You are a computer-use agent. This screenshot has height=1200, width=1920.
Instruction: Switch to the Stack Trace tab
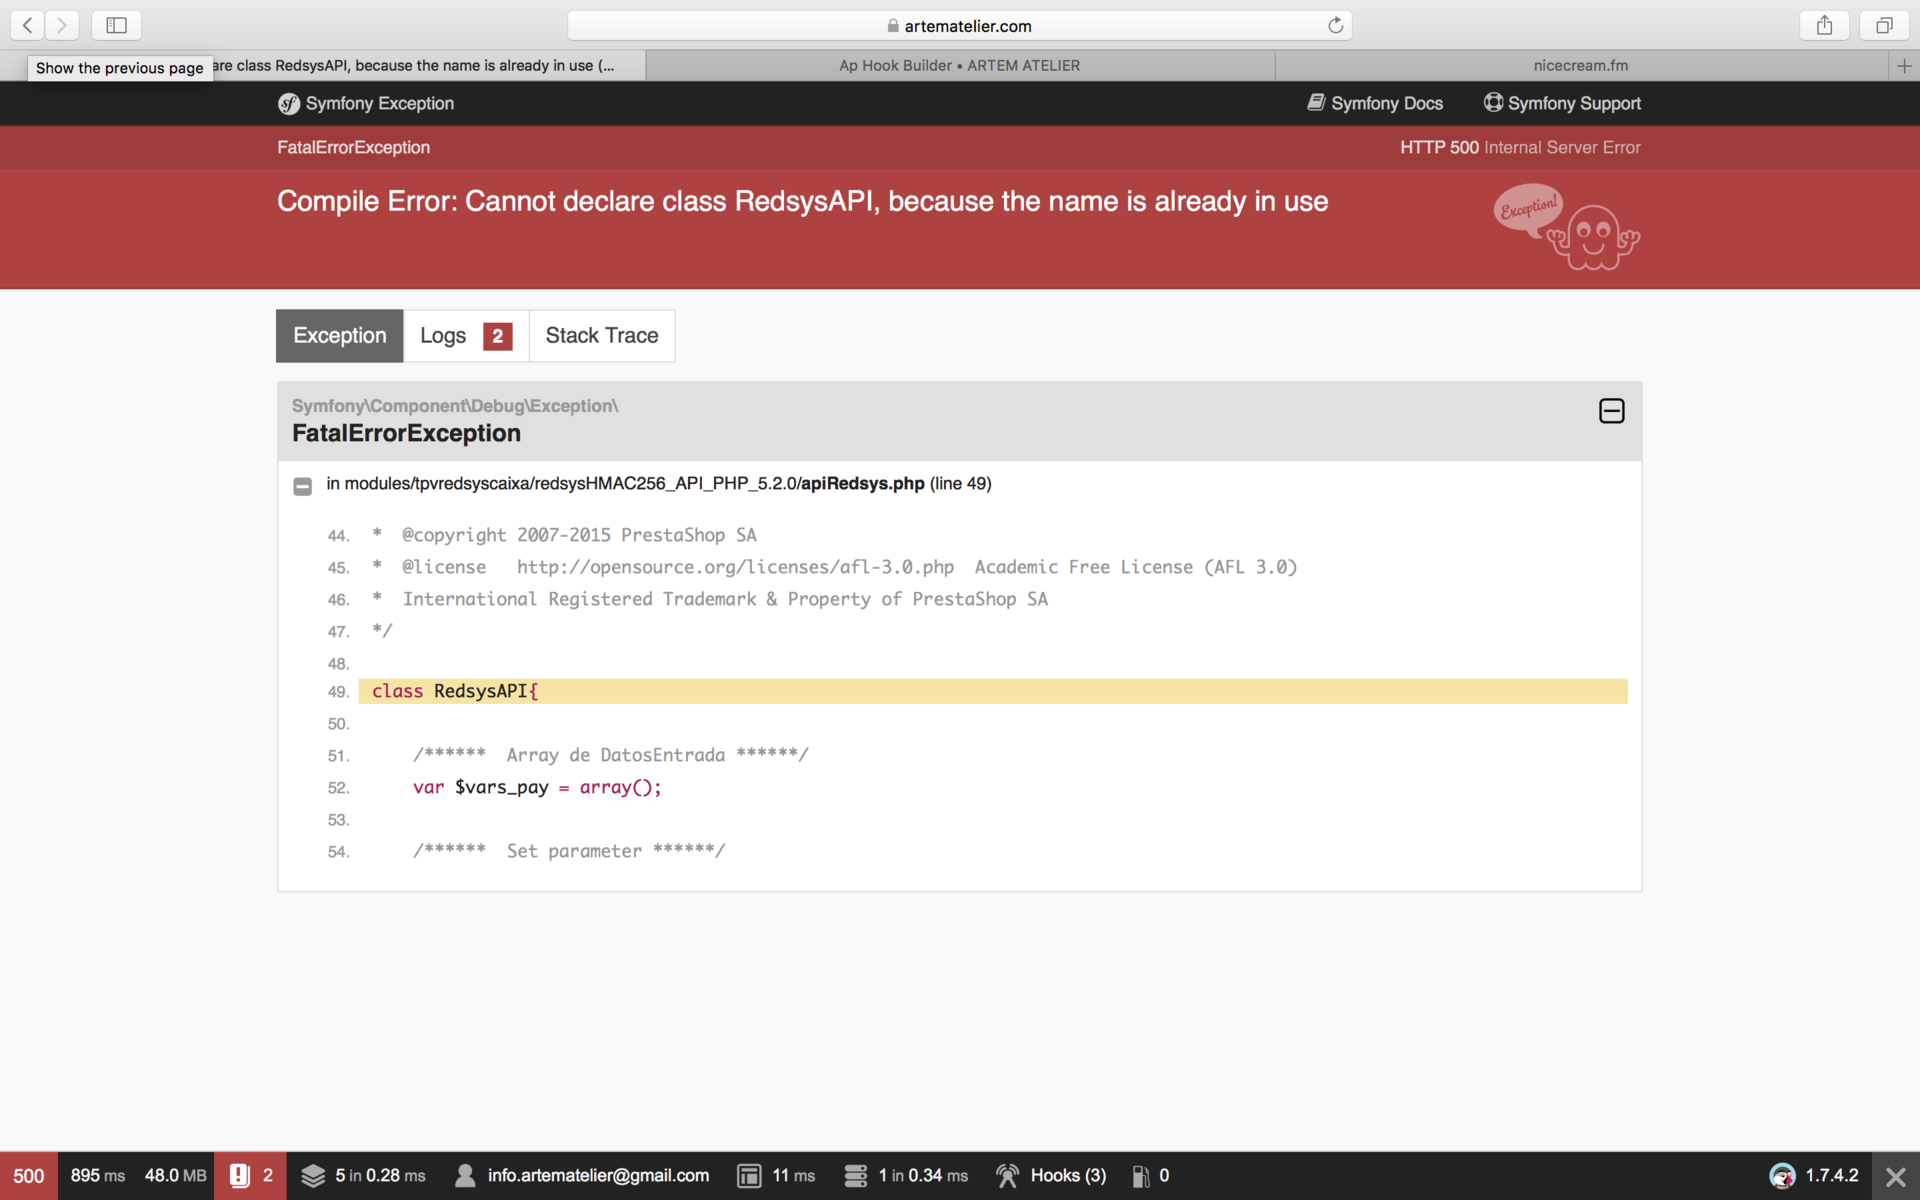601,336
